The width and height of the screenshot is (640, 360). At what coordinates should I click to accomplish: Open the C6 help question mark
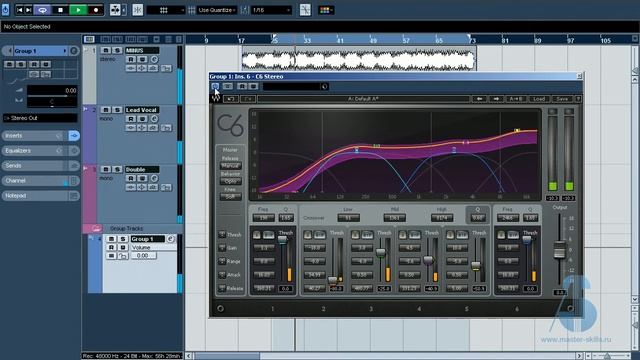coord(578,99)
